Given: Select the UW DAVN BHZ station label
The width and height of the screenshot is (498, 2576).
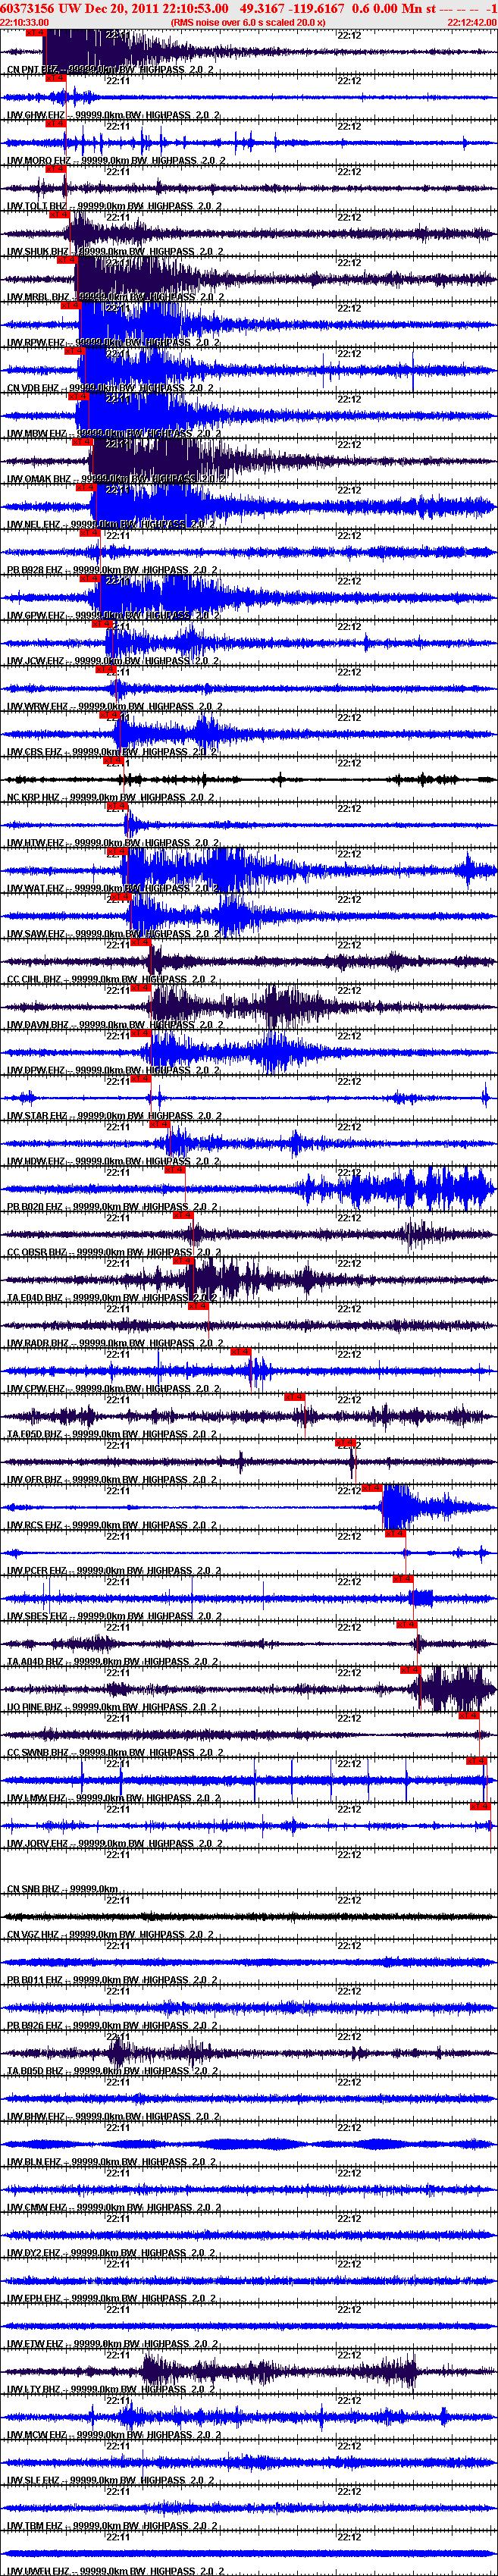Looking at the screenshot, I should pyautogui.click(x=38, y=1025).
